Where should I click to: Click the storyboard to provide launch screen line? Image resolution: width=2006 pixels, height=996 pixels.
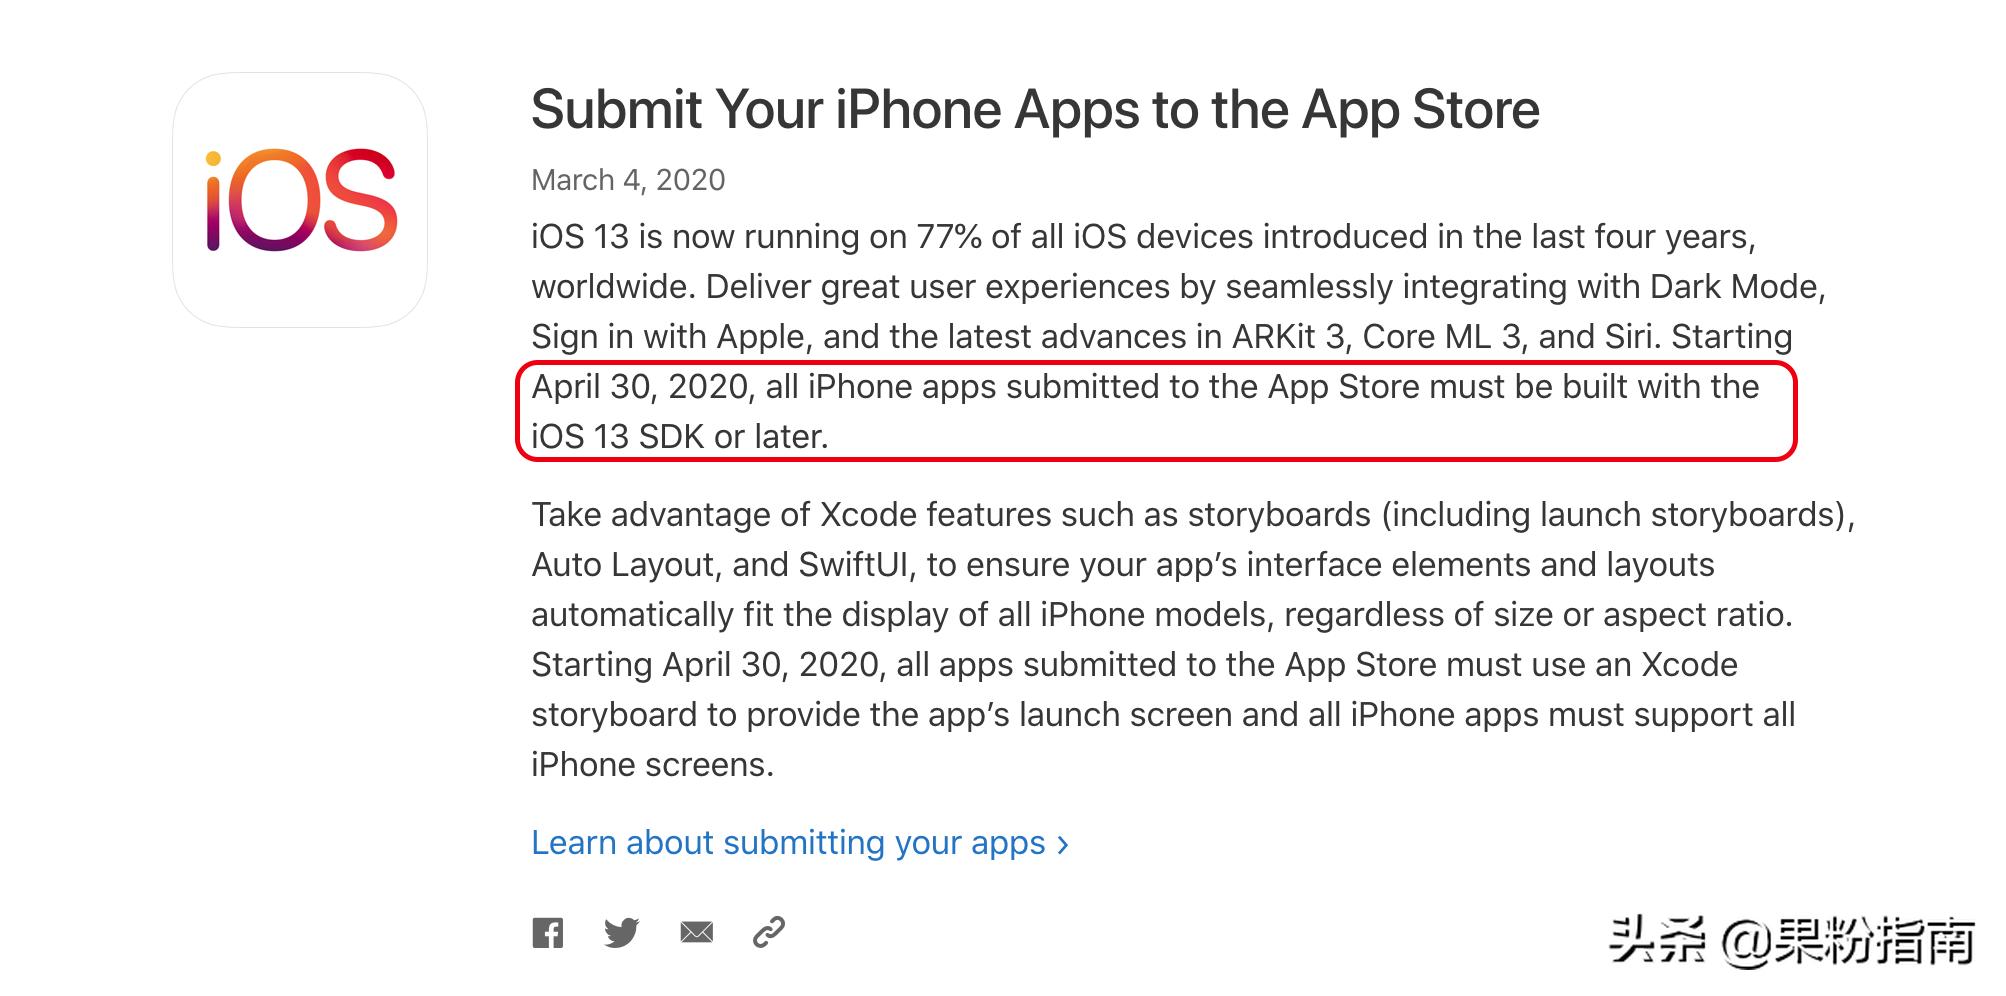[x=1163, y=715]
